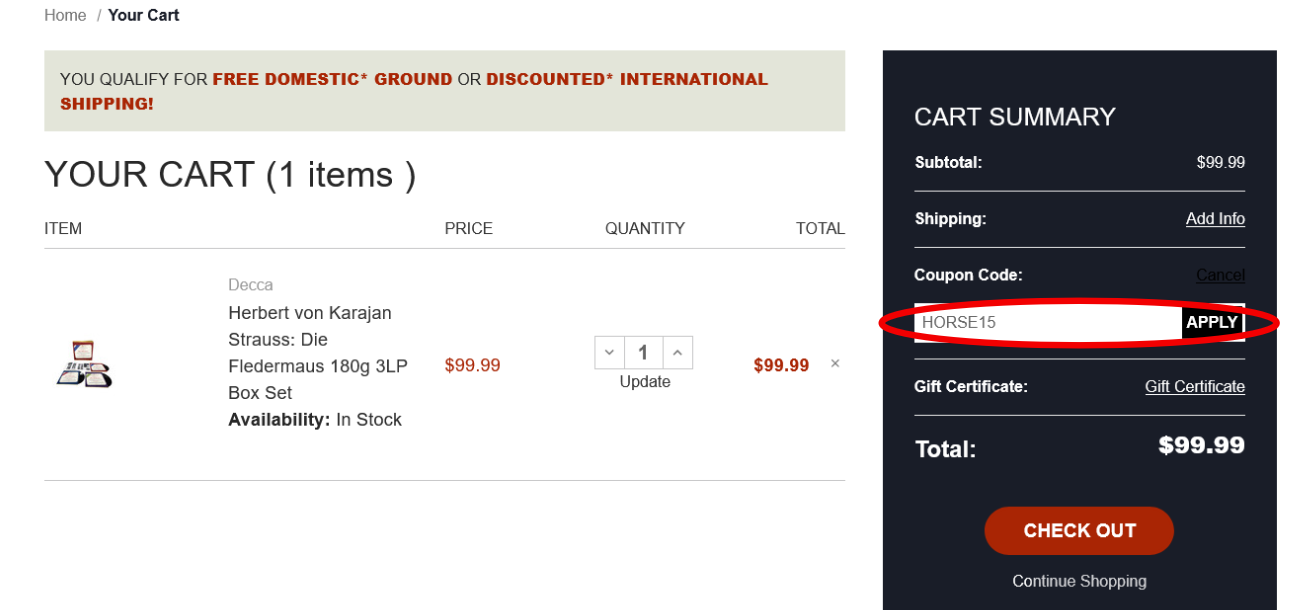Click the quantity decrease arrow
The image size is (1310, 610).
[609, 352]
